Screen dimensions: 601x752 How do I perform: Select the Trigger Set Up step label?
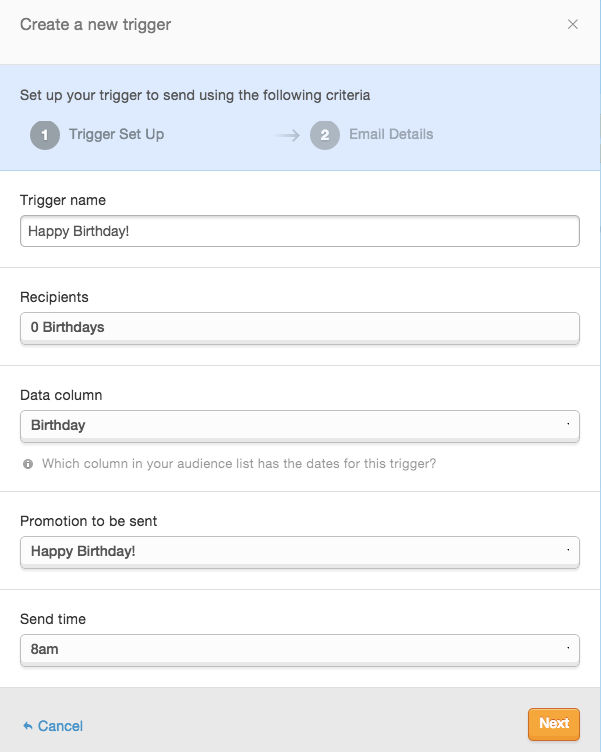point(117,134)
